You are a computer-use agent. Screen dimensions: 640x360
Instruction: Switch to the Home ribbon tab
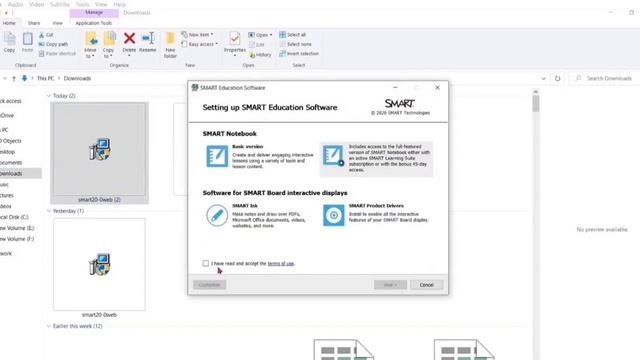pos(9,23)
